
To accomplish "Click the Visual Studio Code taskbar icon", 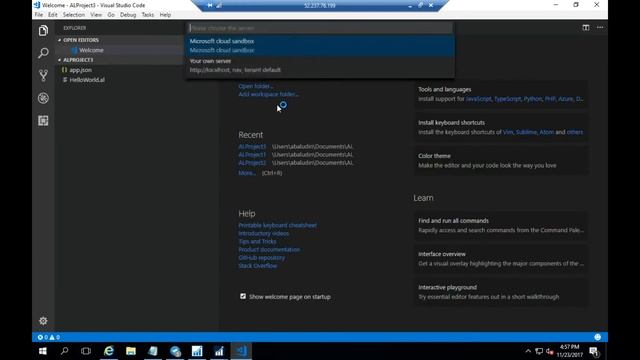I will pyautogui.click(x=241, y=351).
